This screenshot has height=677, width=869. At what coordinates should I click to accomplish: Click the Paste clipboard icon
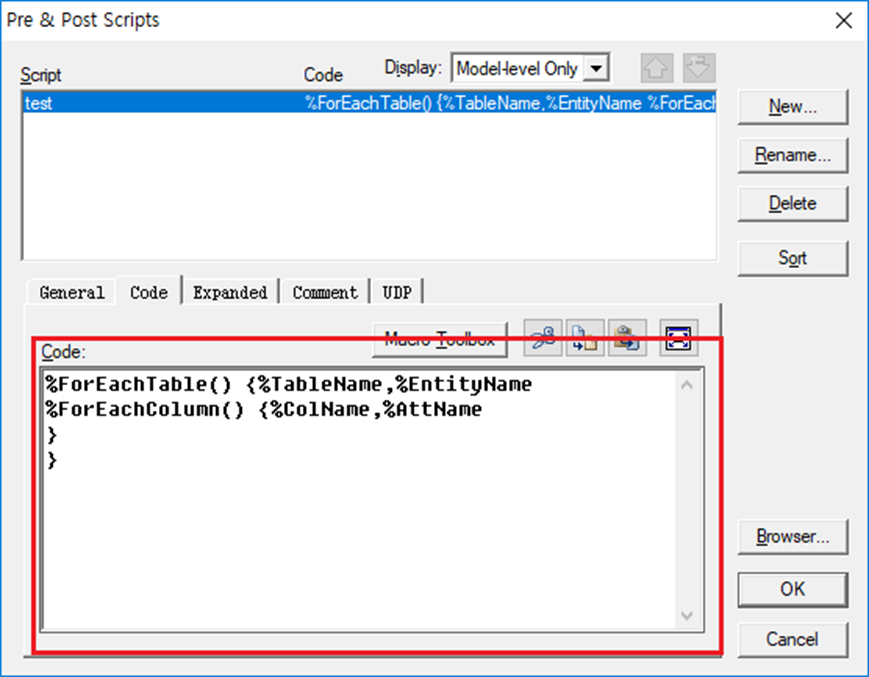(627, 337)
